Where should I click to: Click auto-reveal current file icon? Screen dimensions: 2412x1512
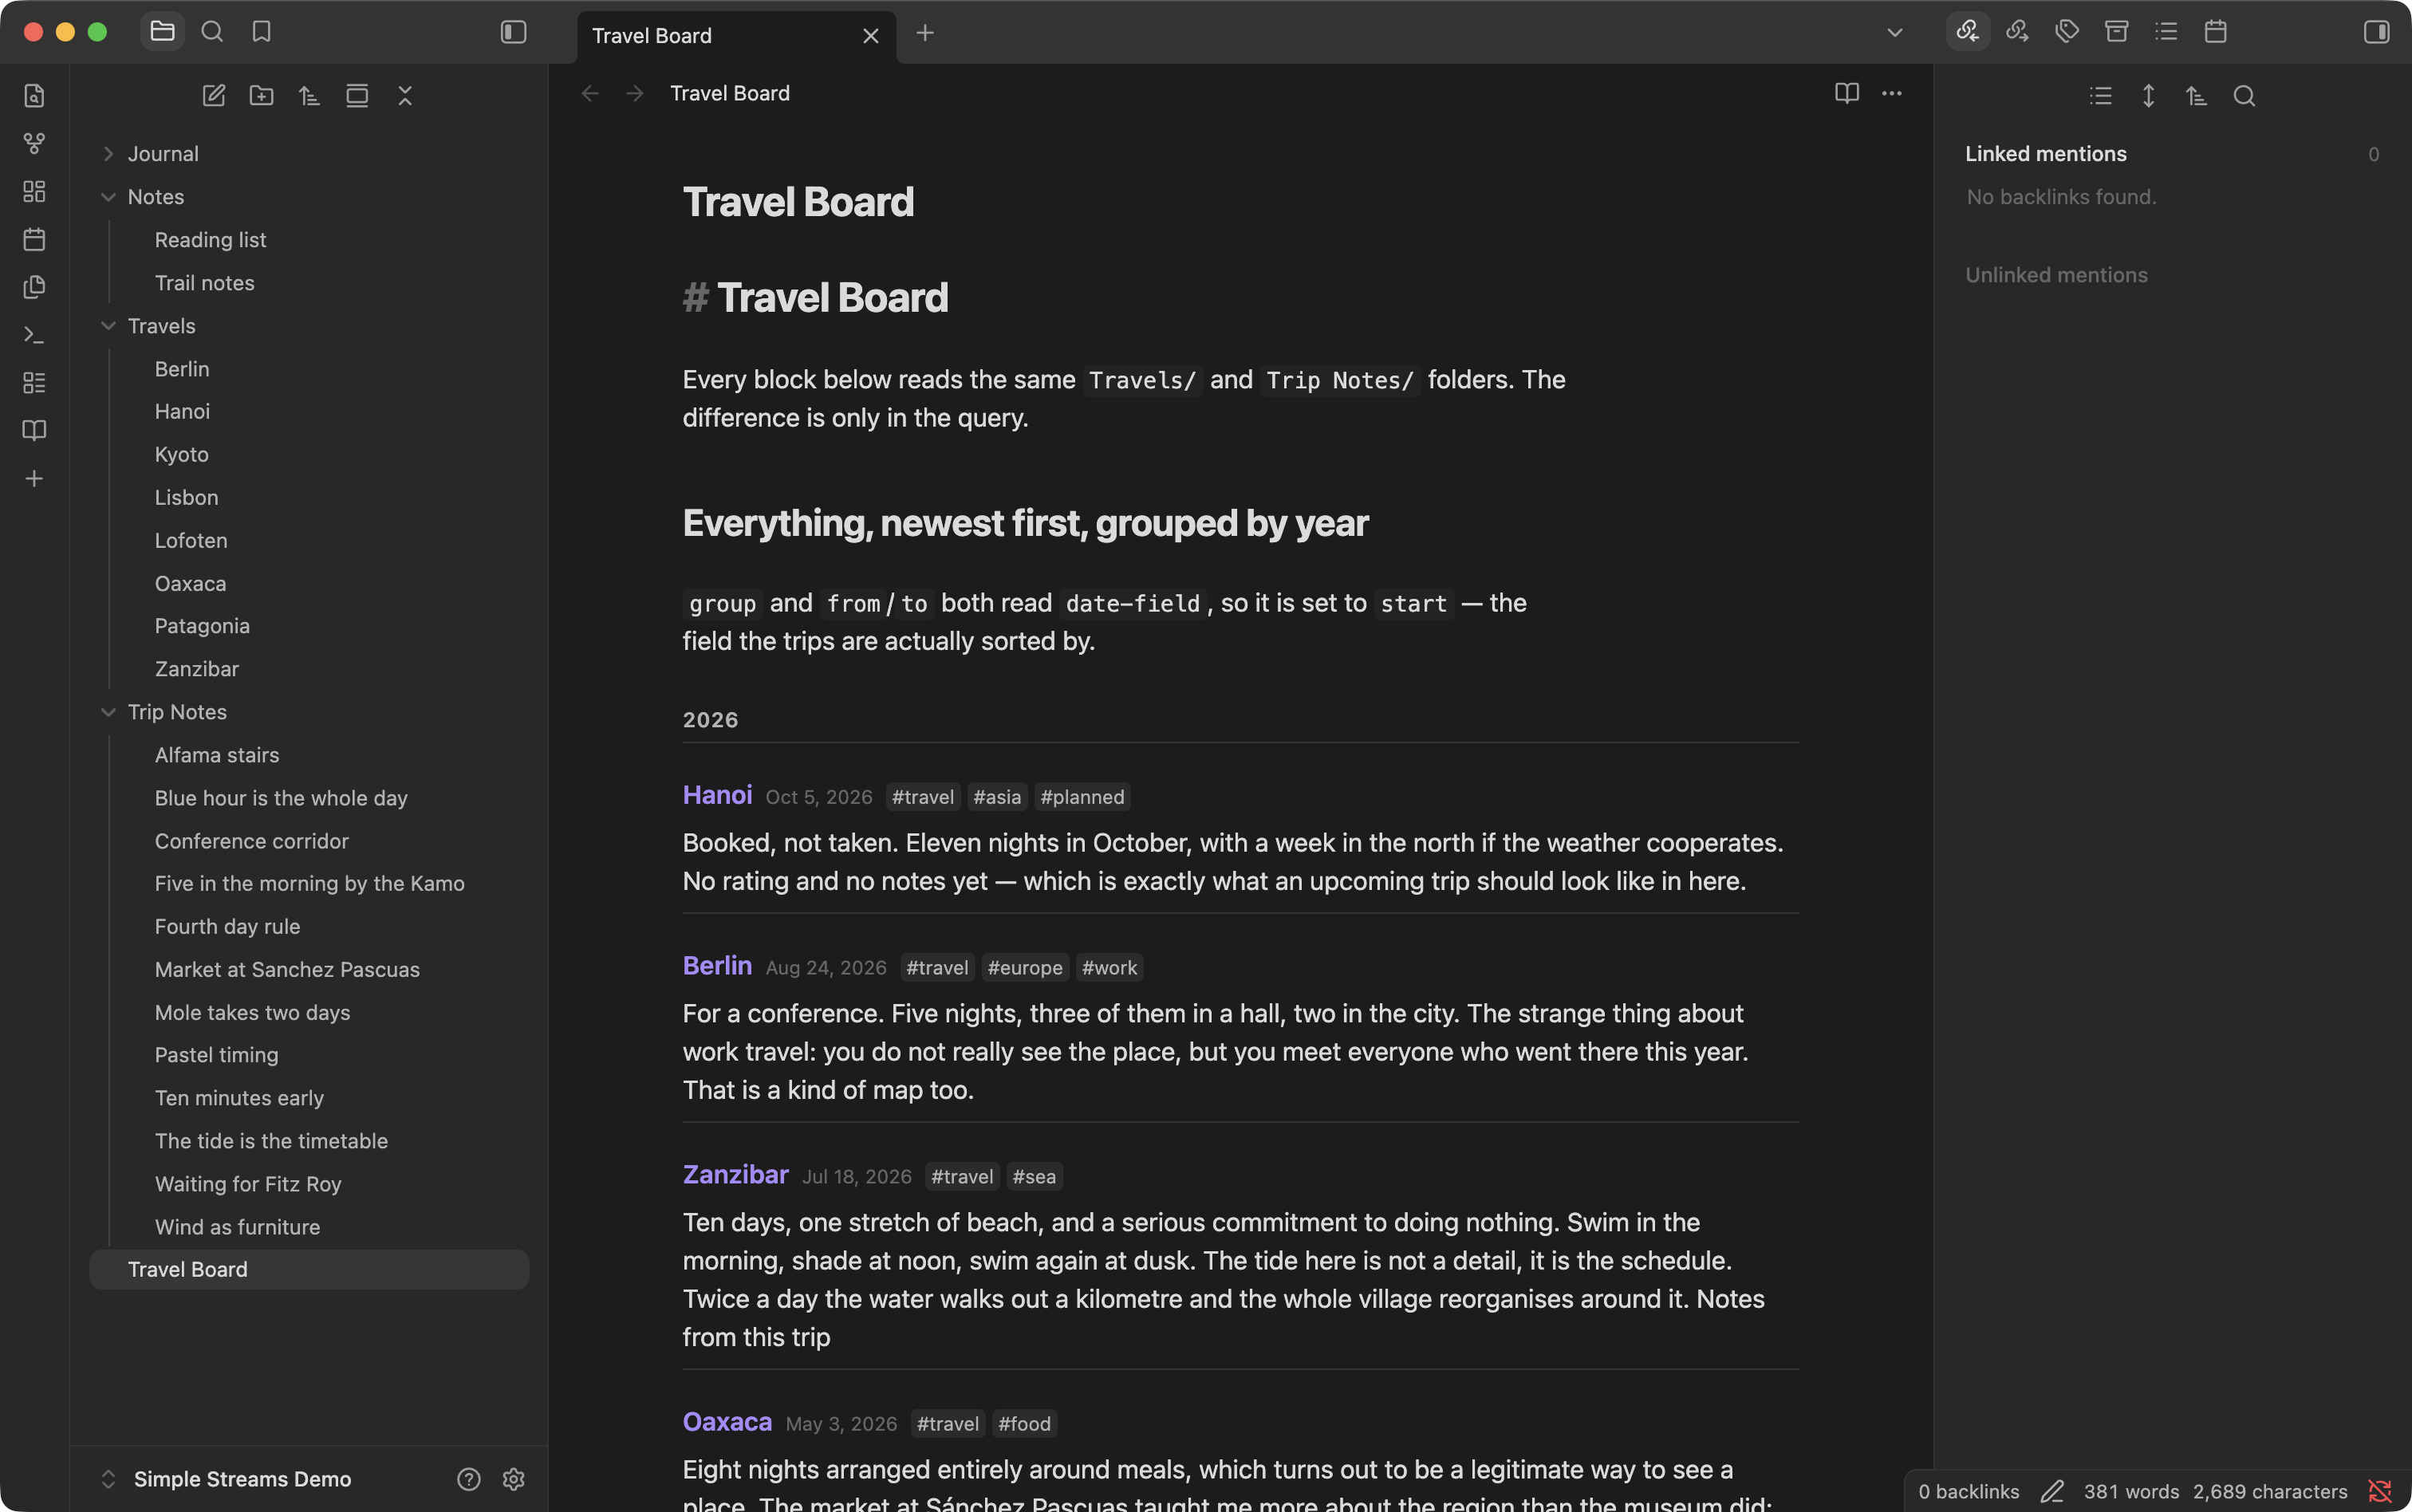point(357,96)
